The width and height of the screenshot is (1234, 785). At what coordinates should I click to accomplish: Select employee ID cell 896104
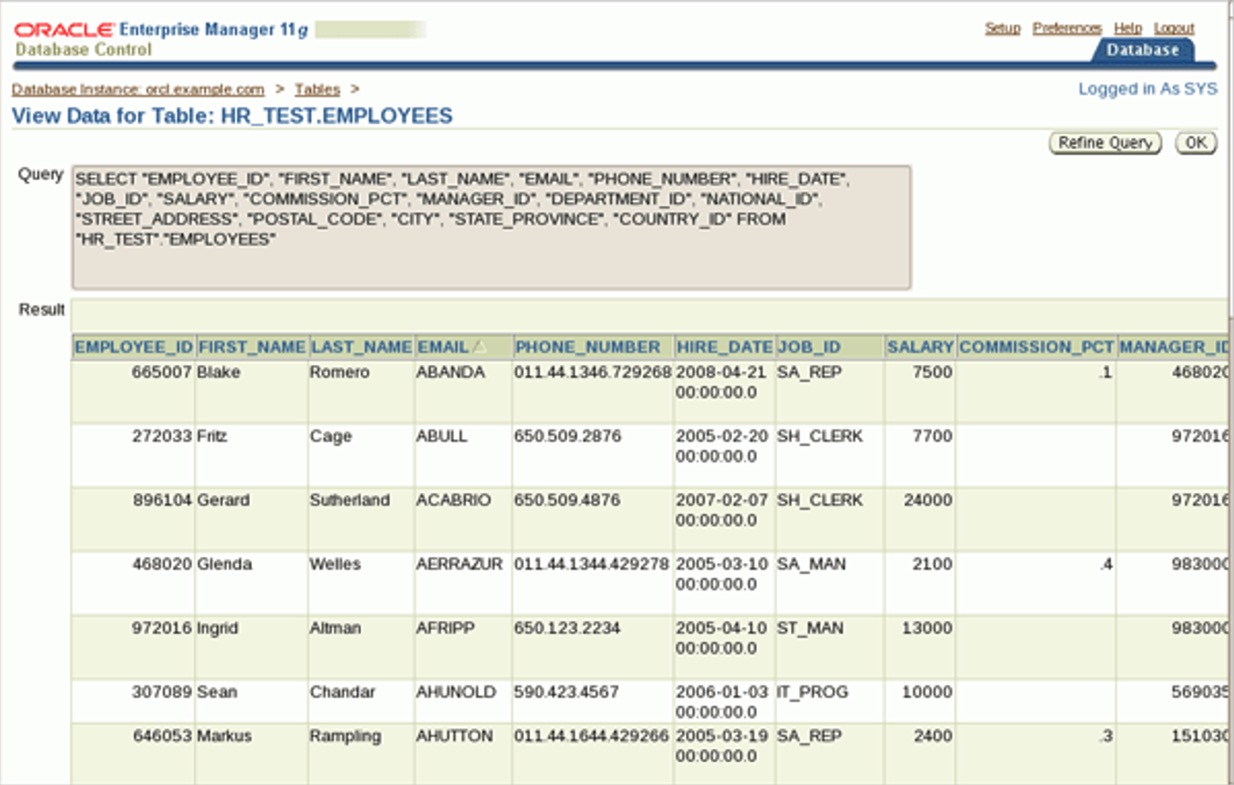click(162, 500)
